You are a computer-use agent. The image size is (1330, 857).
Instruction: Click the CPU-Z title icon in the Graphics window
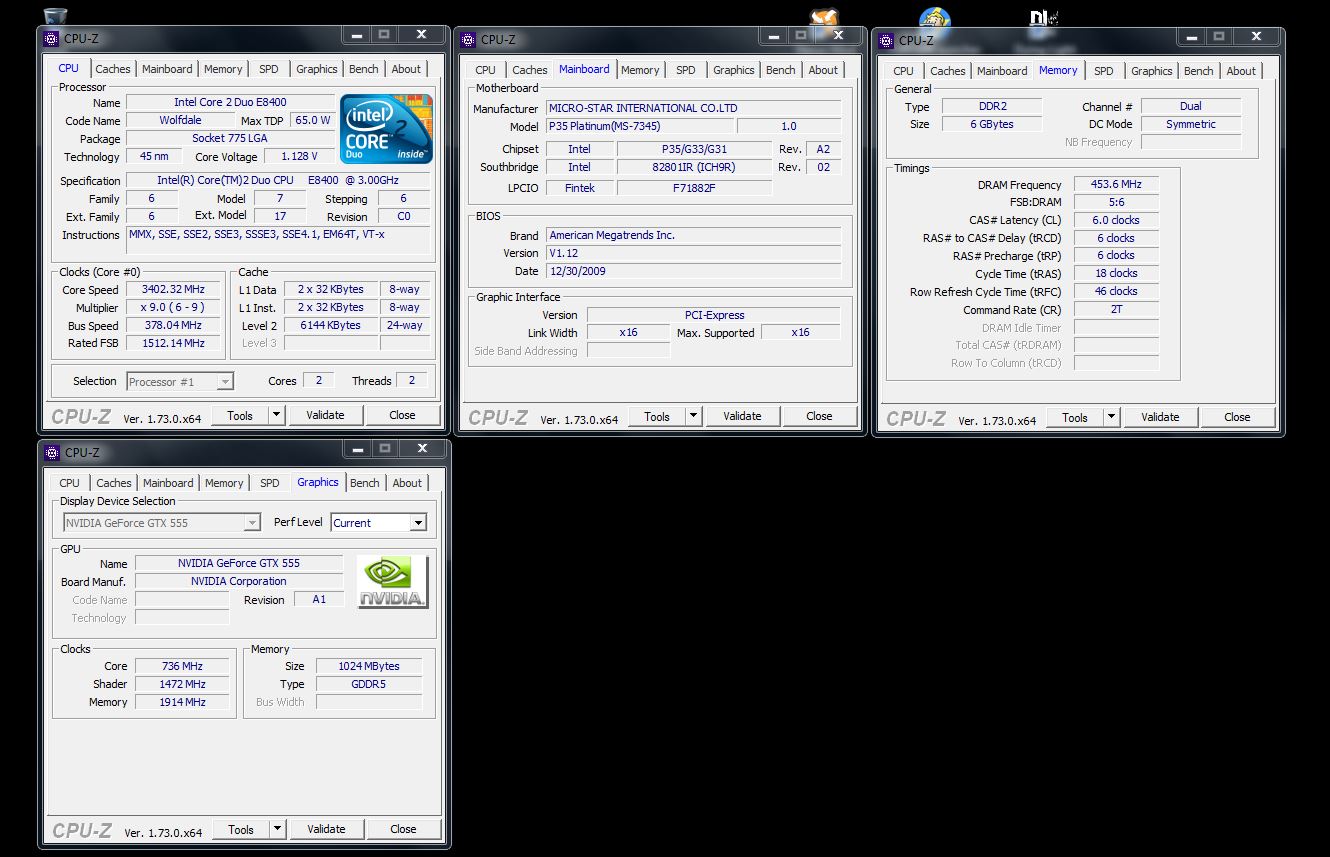coord(53,452)
